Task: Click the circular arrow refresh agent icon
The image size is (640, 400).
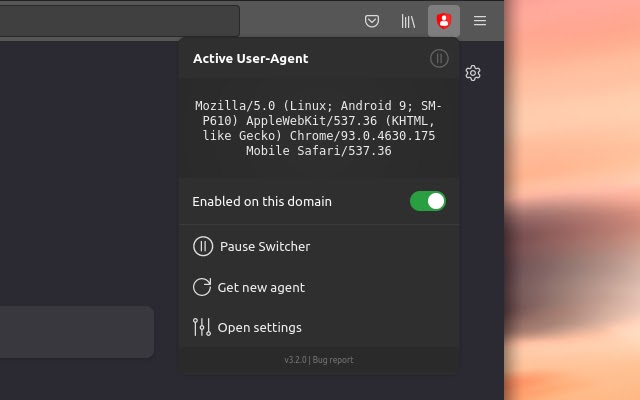Action: tap(202, 287)
